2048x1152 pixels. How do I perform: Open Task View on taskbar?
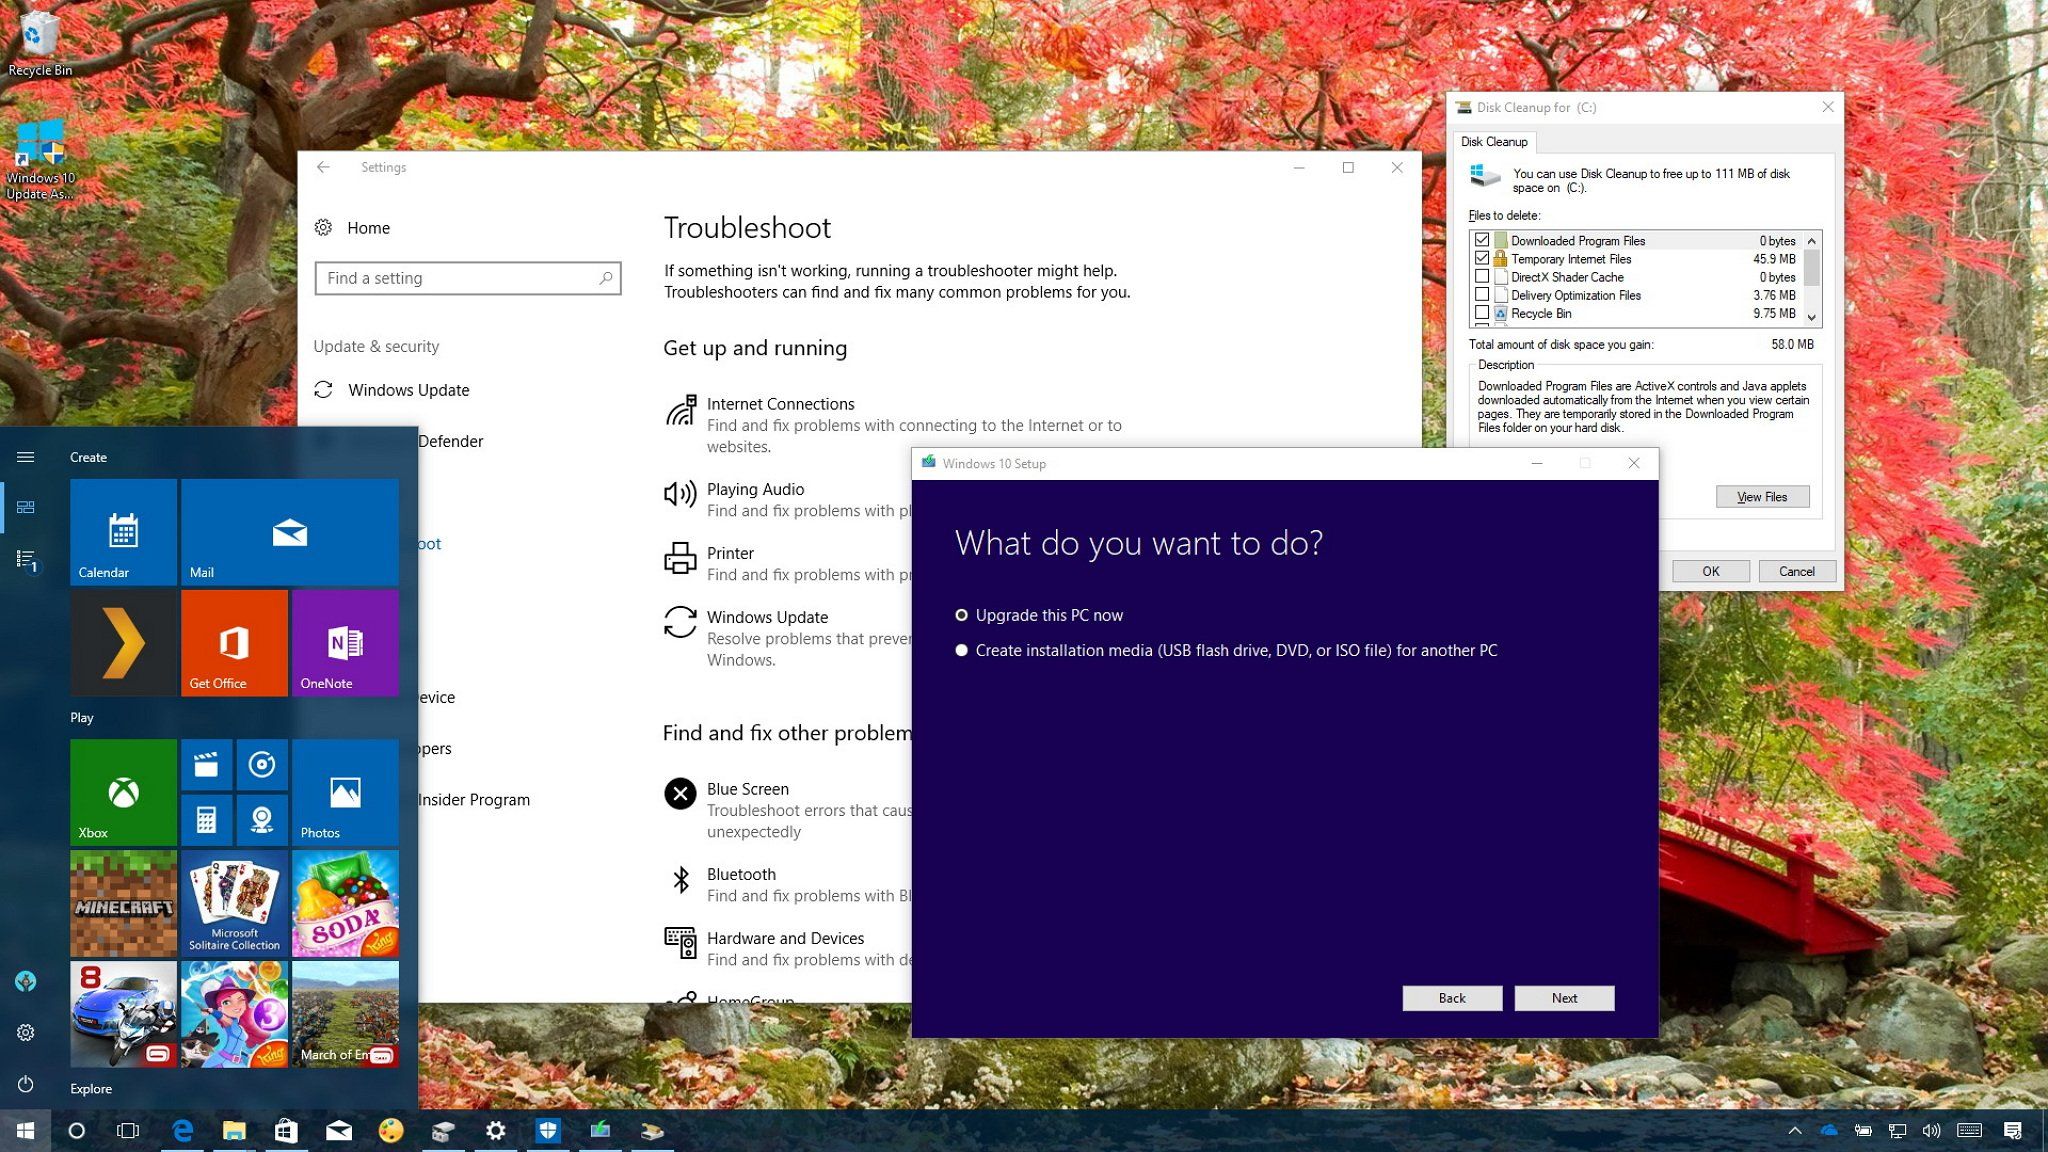point(128,1131)
